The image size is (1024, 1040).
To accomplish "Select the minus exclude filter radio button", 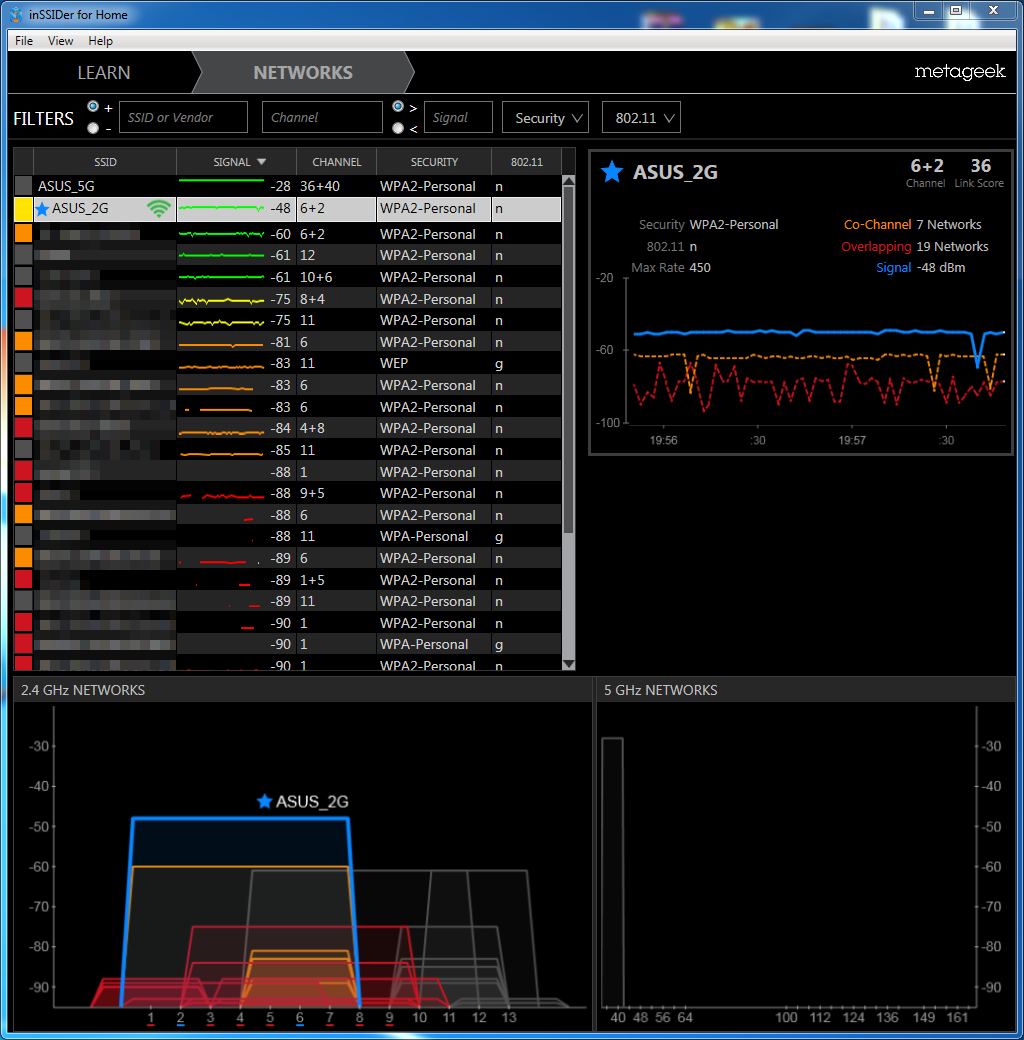I will tap(93, 128).
